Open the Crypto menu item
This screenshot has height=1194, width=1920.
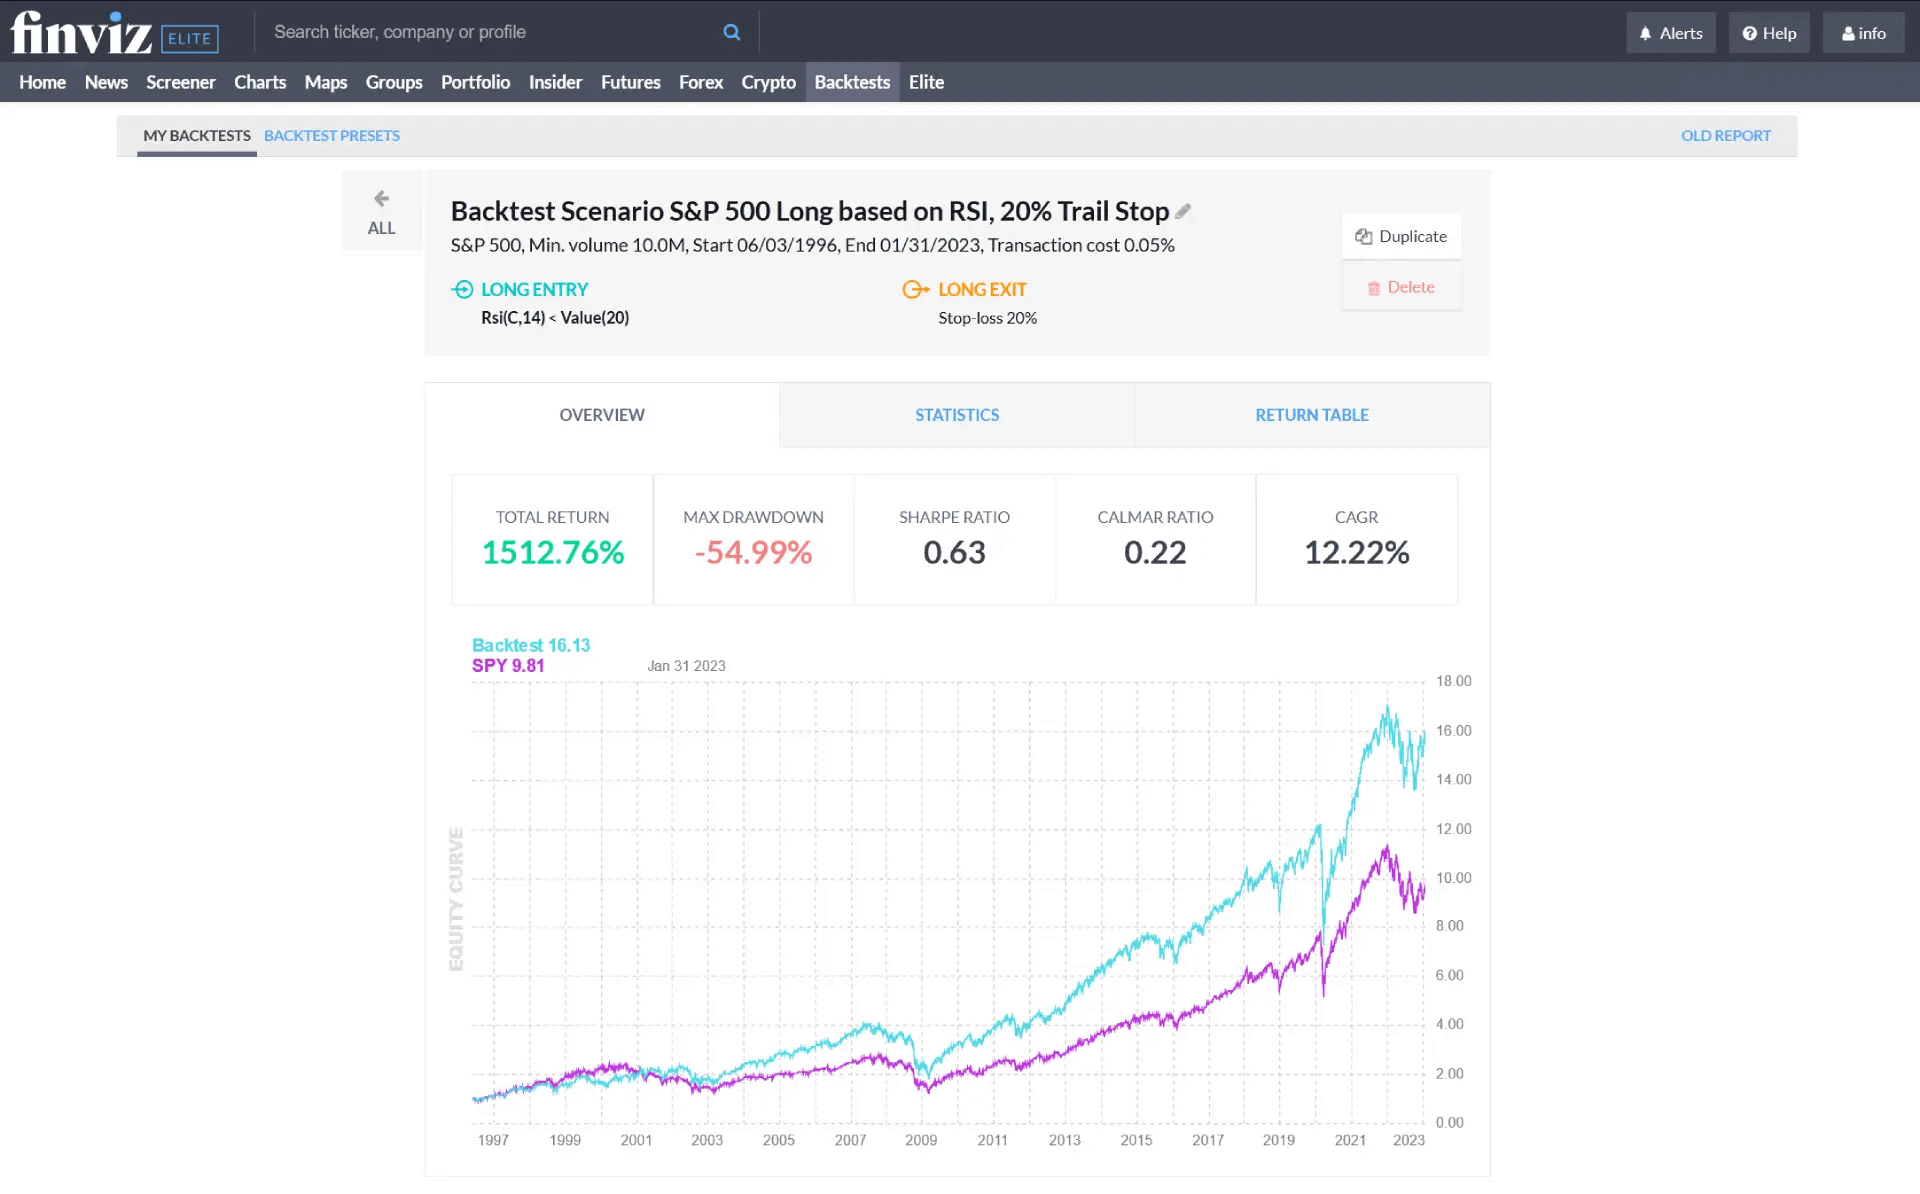point(768,82)
